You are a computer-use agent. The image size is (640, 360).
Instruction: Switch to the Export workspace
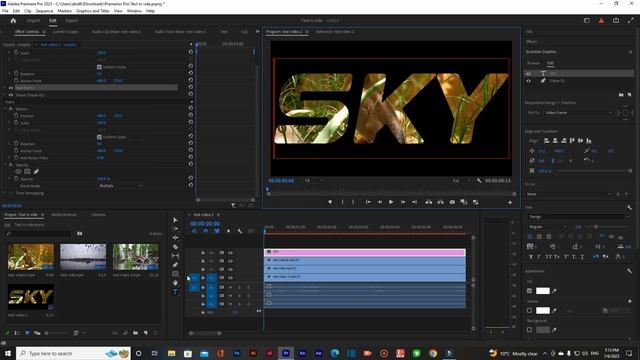click(x=71, y=20)
